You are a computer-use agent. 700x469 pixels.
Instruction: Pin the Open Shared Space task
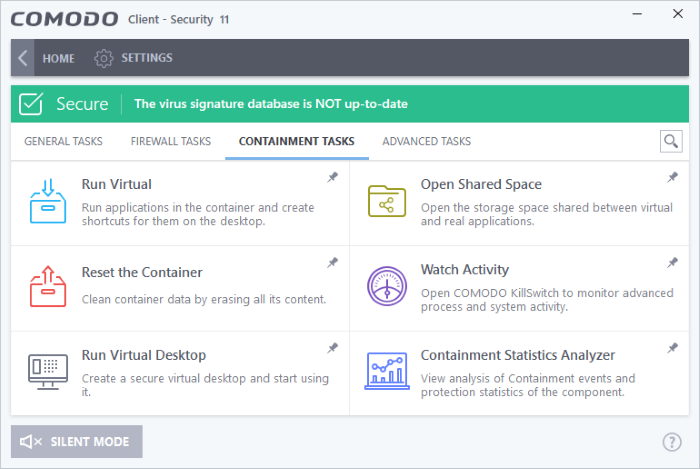point(672,177)
